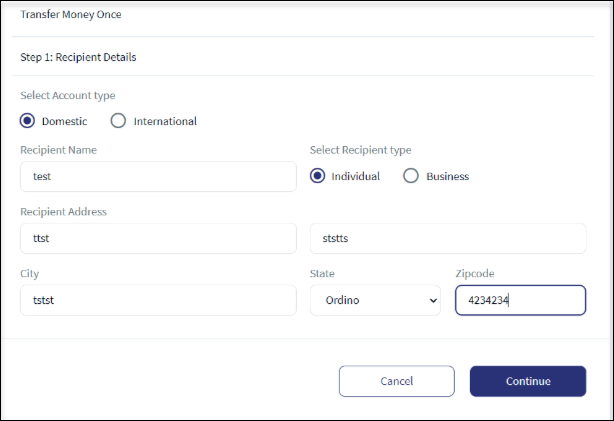Click the State dropdown chevron arrow

point(433,300)
